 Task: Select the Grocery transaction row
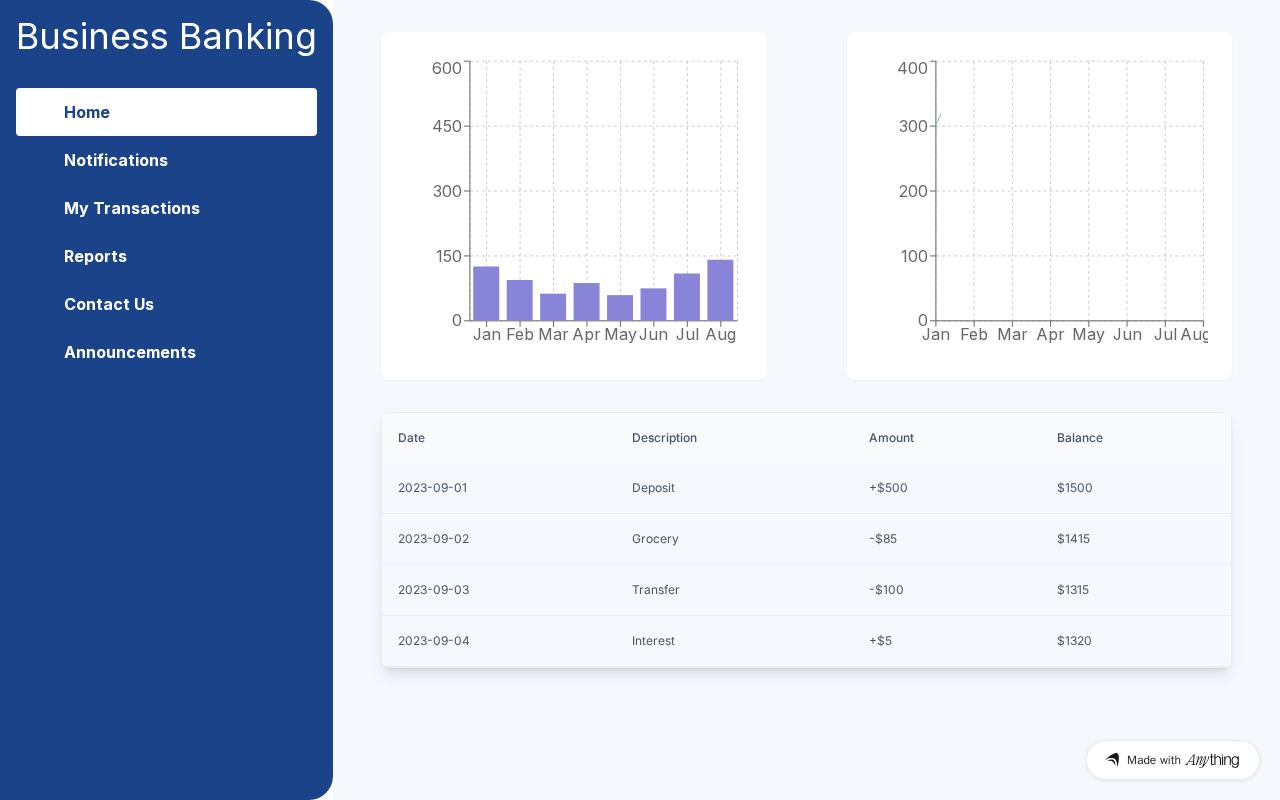click(x=805, y=539)
